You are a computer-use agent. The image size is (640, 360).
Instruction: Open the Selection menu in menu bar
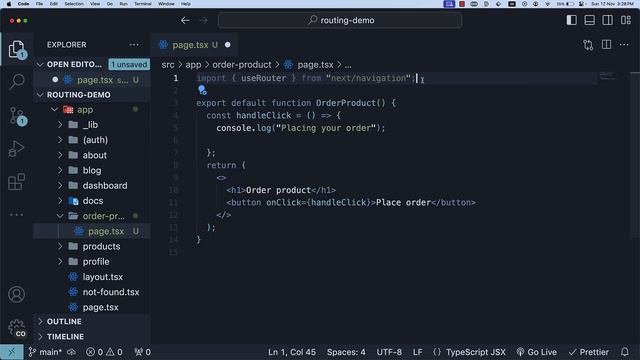coord(74,4)
